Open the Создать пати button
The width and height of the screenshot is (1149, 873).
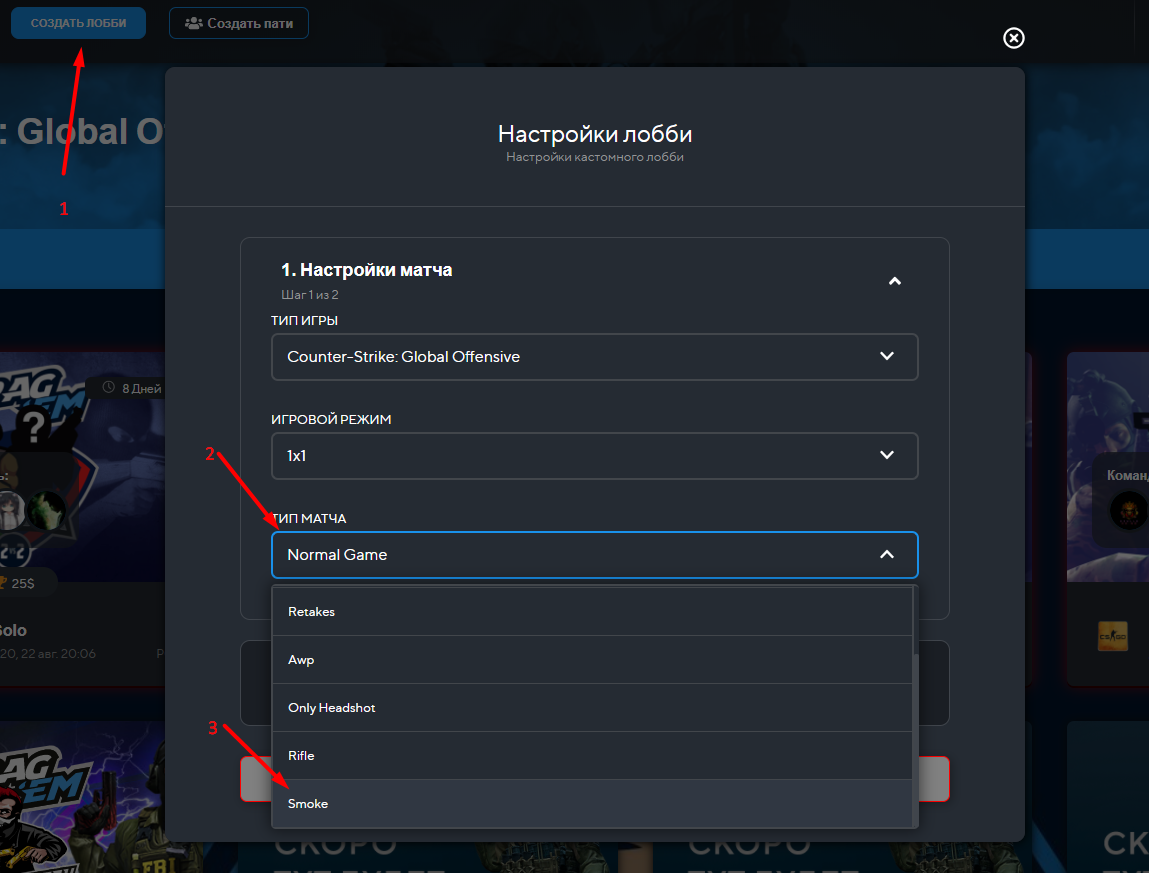239,23
